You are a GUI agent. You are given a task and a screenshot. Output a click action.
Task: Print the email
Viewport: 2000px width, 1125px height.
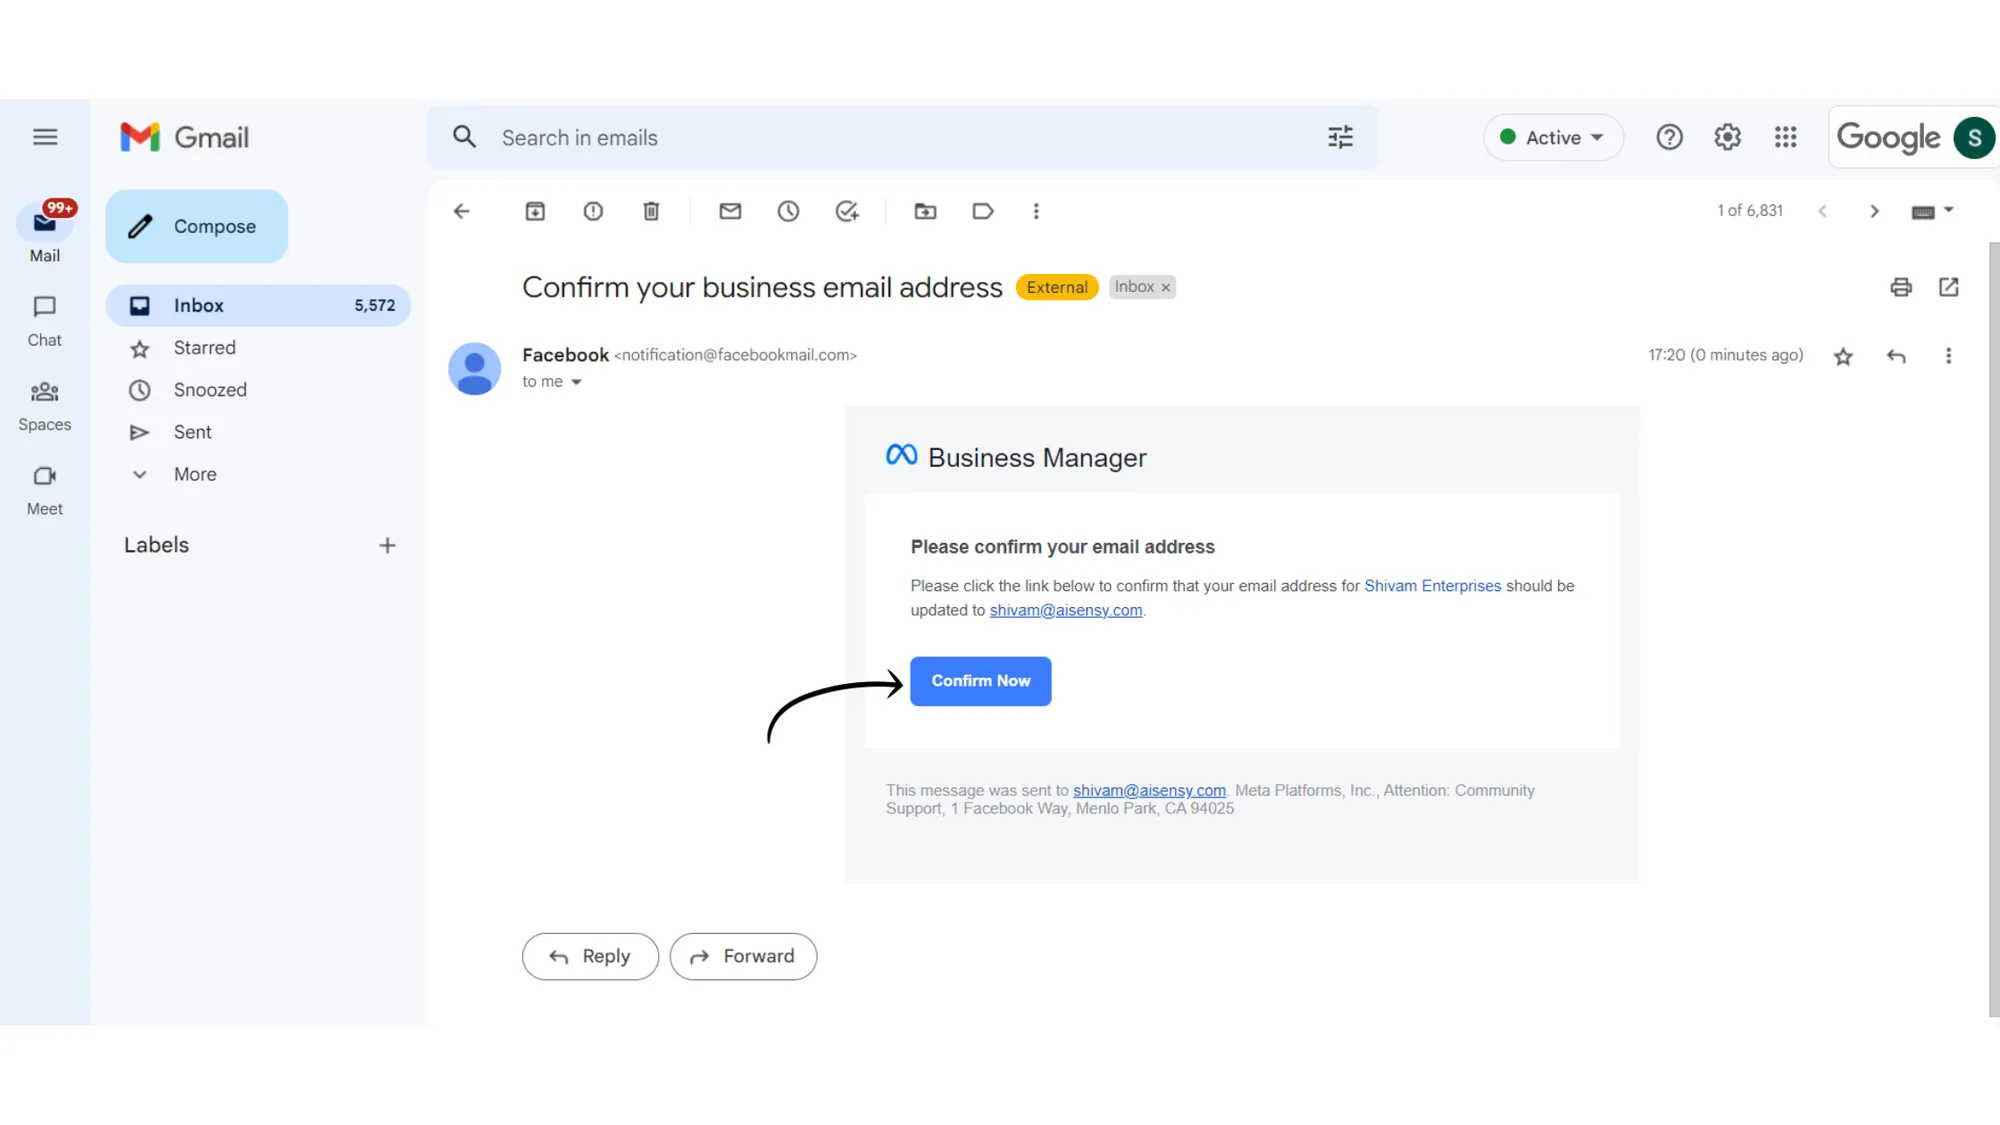click(1901, 287)
